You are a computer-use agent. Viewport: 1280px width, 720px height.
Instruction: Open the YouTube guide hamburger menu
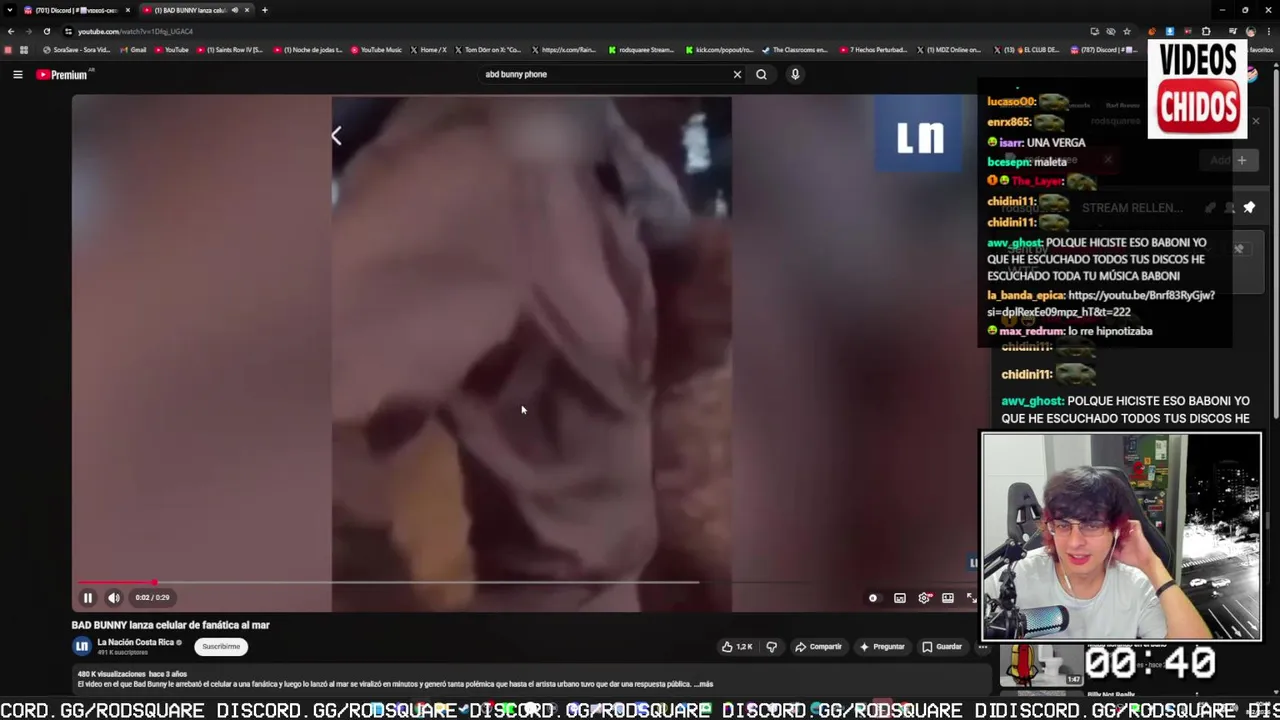(17, 74)
